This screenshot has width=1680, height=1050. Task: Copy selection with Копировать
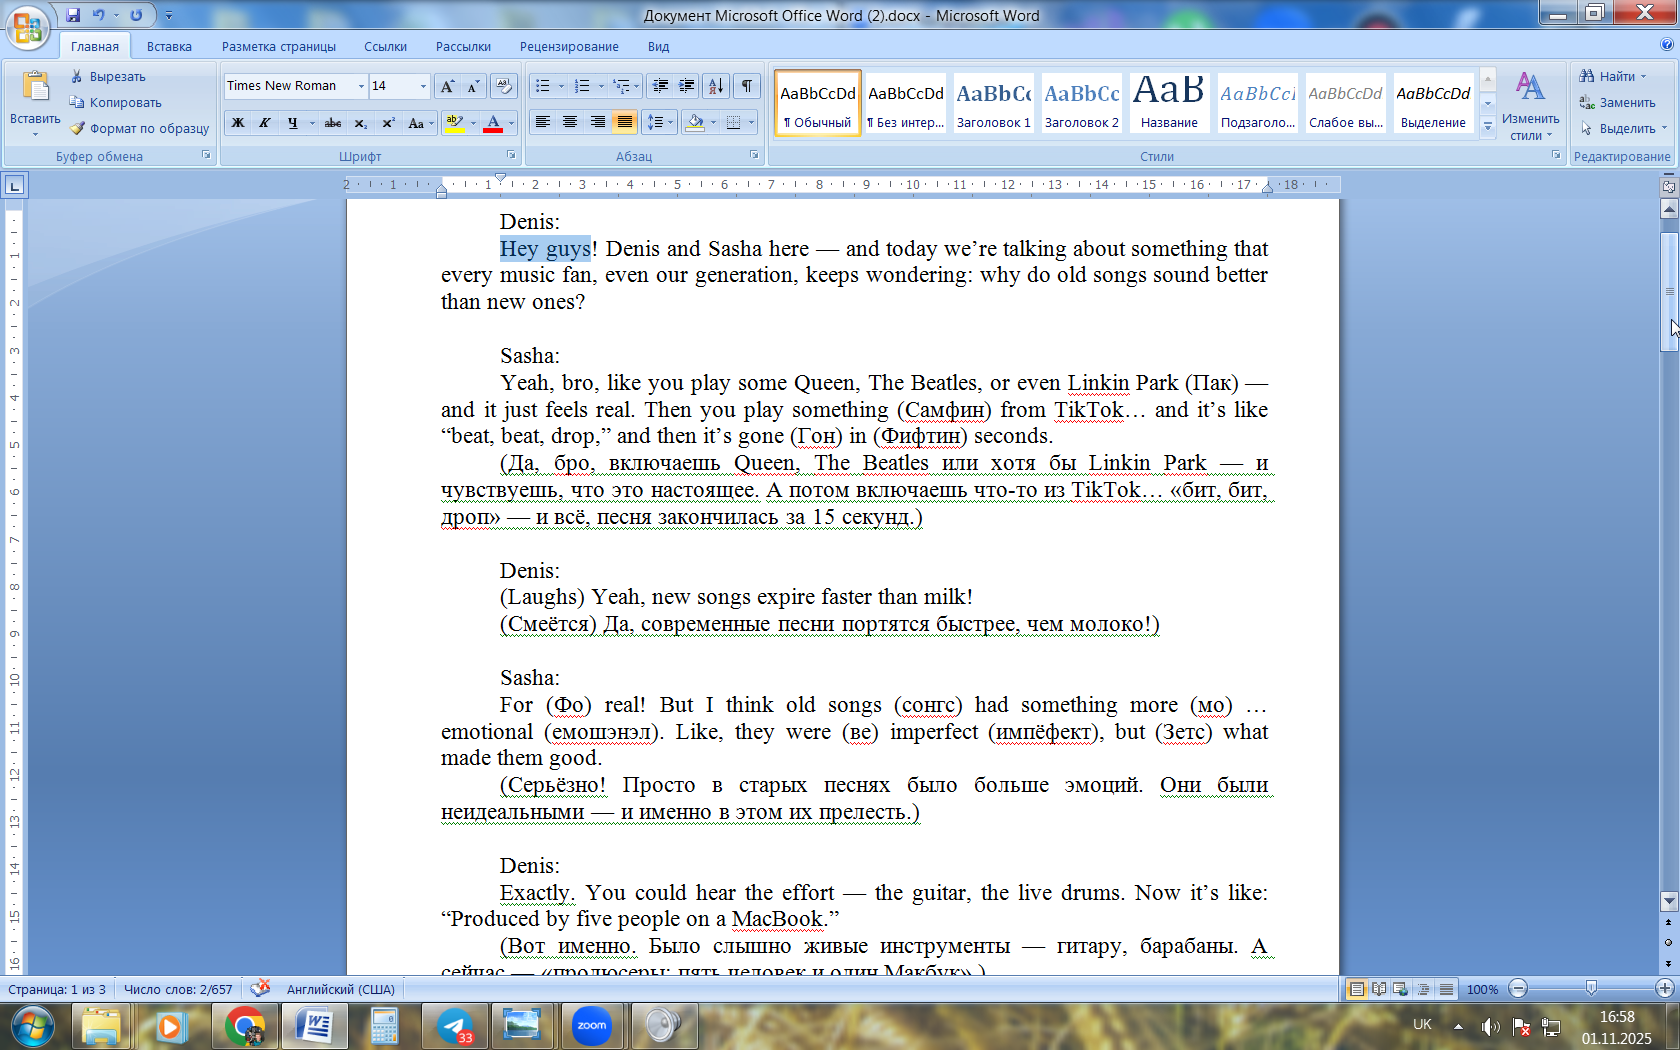click(115, 102)
